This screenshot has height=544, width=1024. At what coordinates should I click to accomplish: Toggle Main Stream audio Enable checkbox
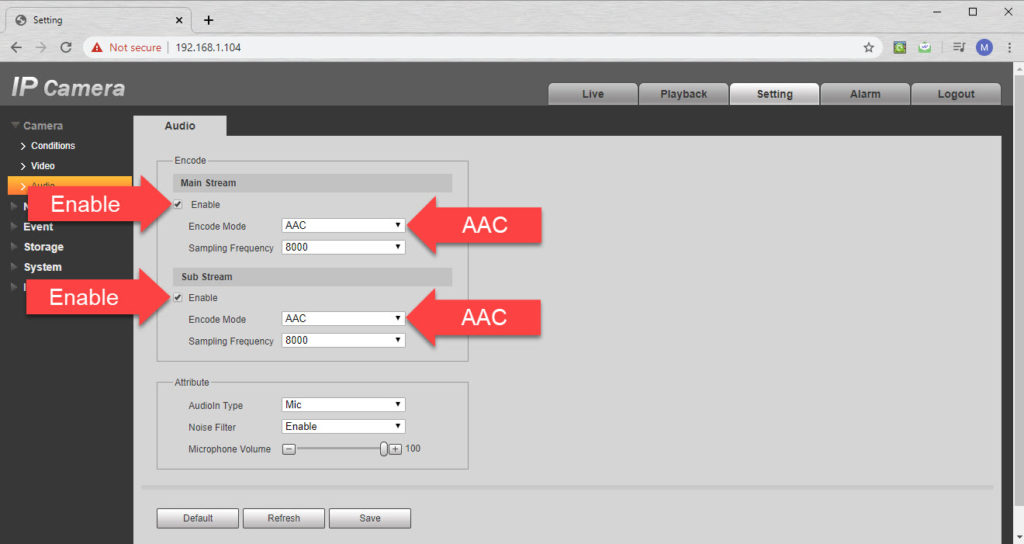coord(178,205)
